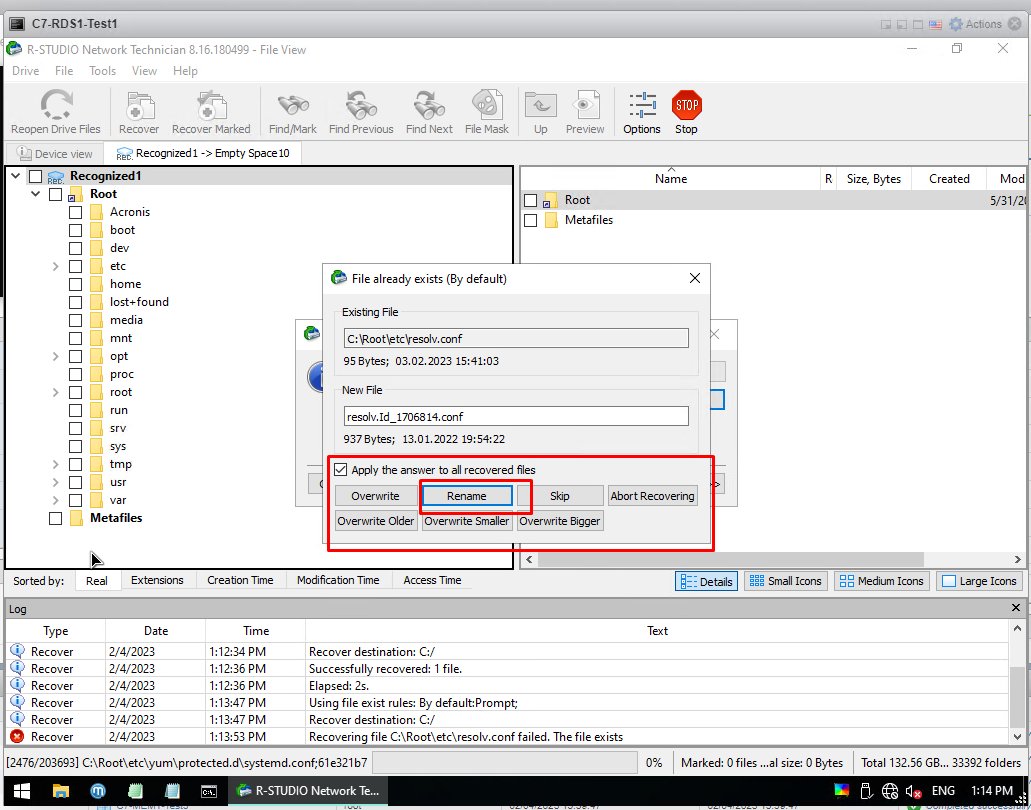Open the Tools menu

click(102, 71)
